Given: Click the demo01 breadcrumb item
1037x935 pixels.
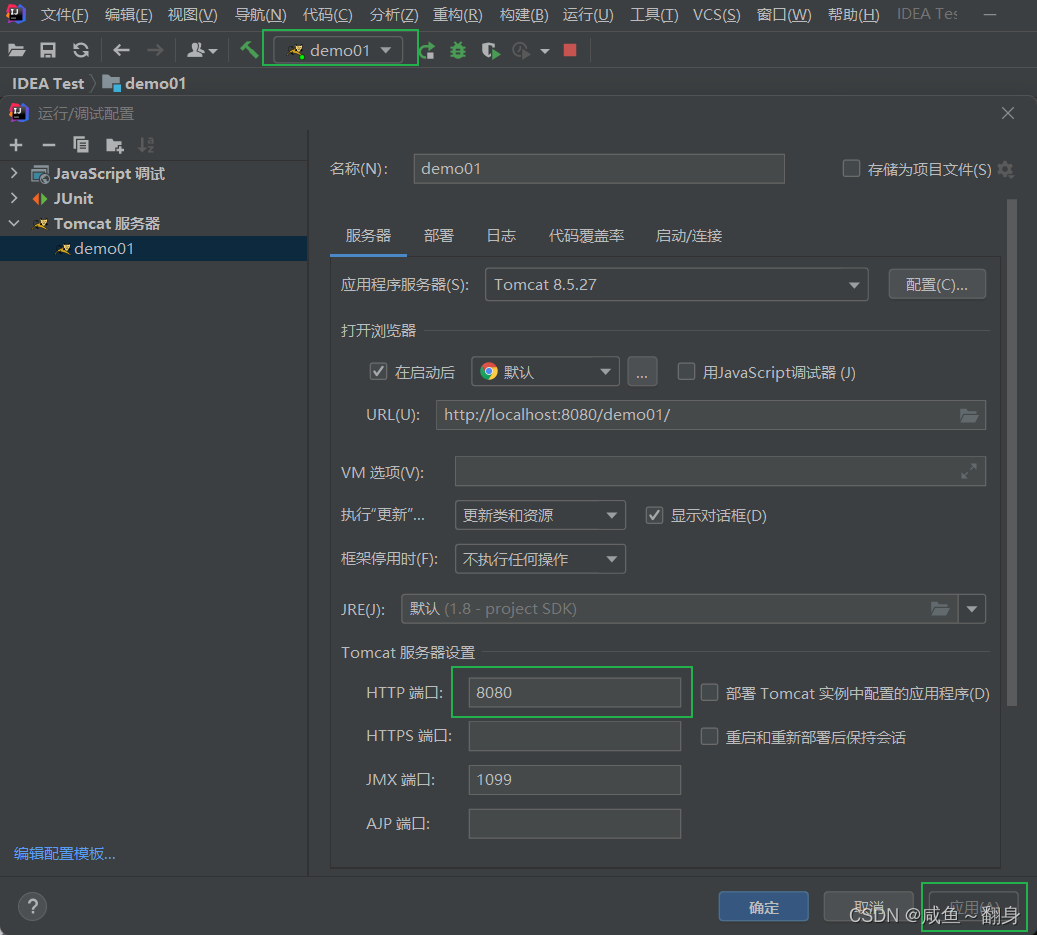Looking at the screenshot, I should coord(144,83).
